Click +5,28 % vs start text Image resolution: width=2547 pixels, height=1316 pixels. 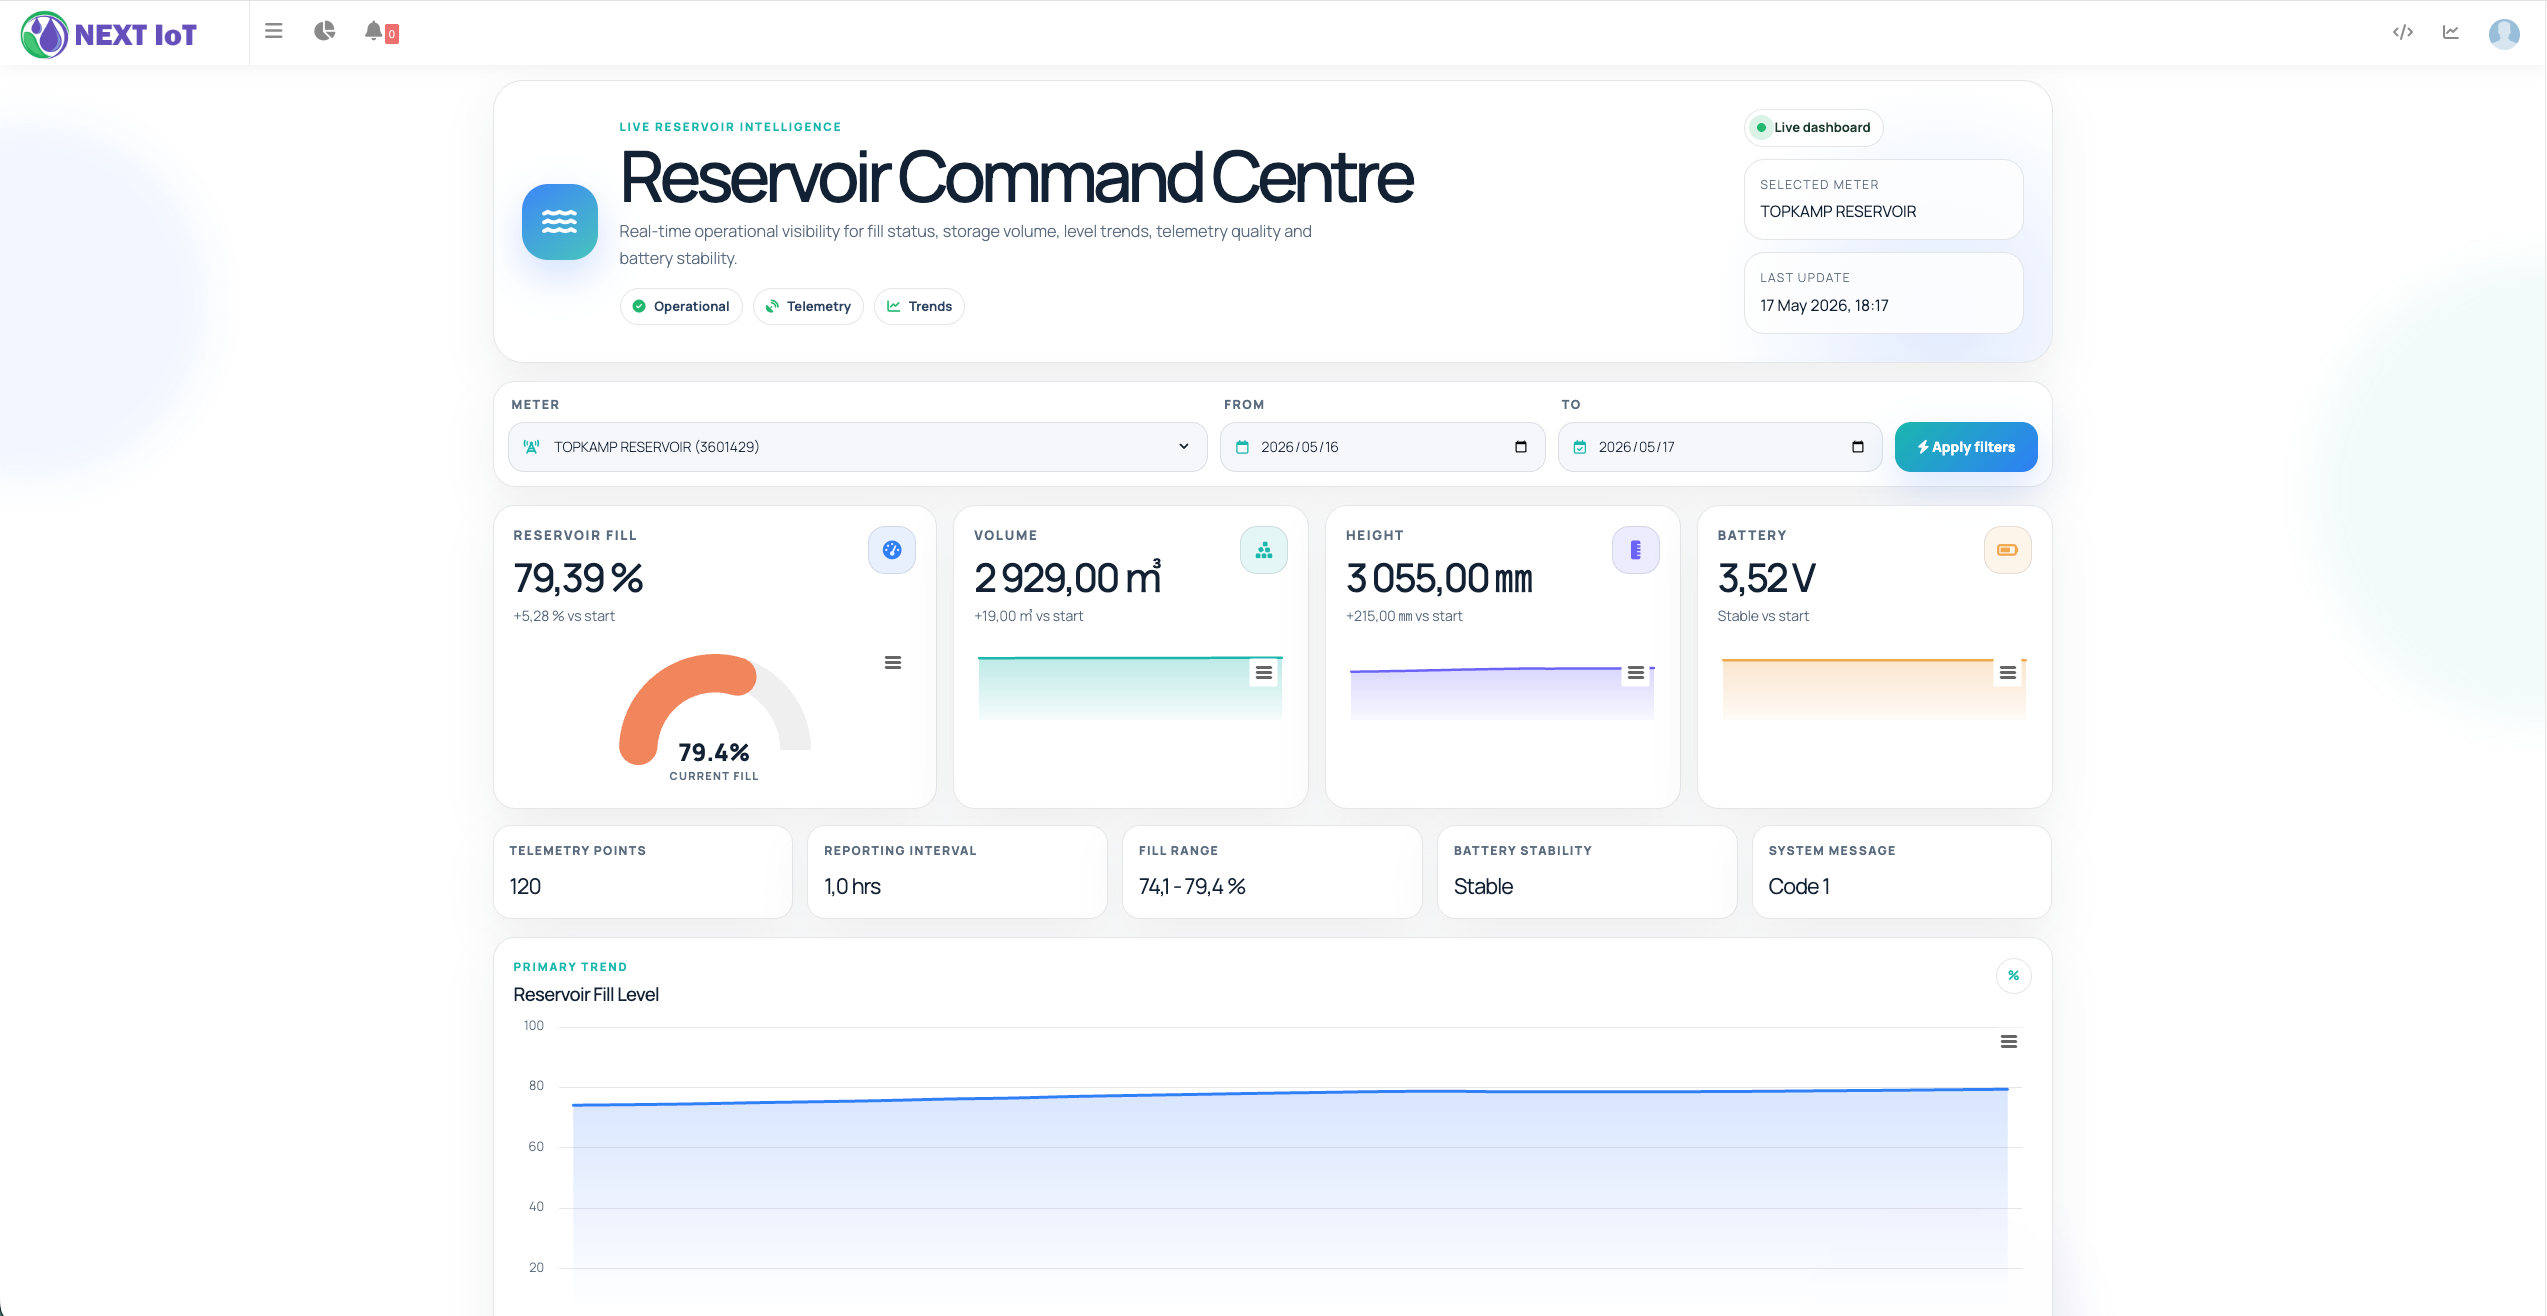tap(564, 616)
